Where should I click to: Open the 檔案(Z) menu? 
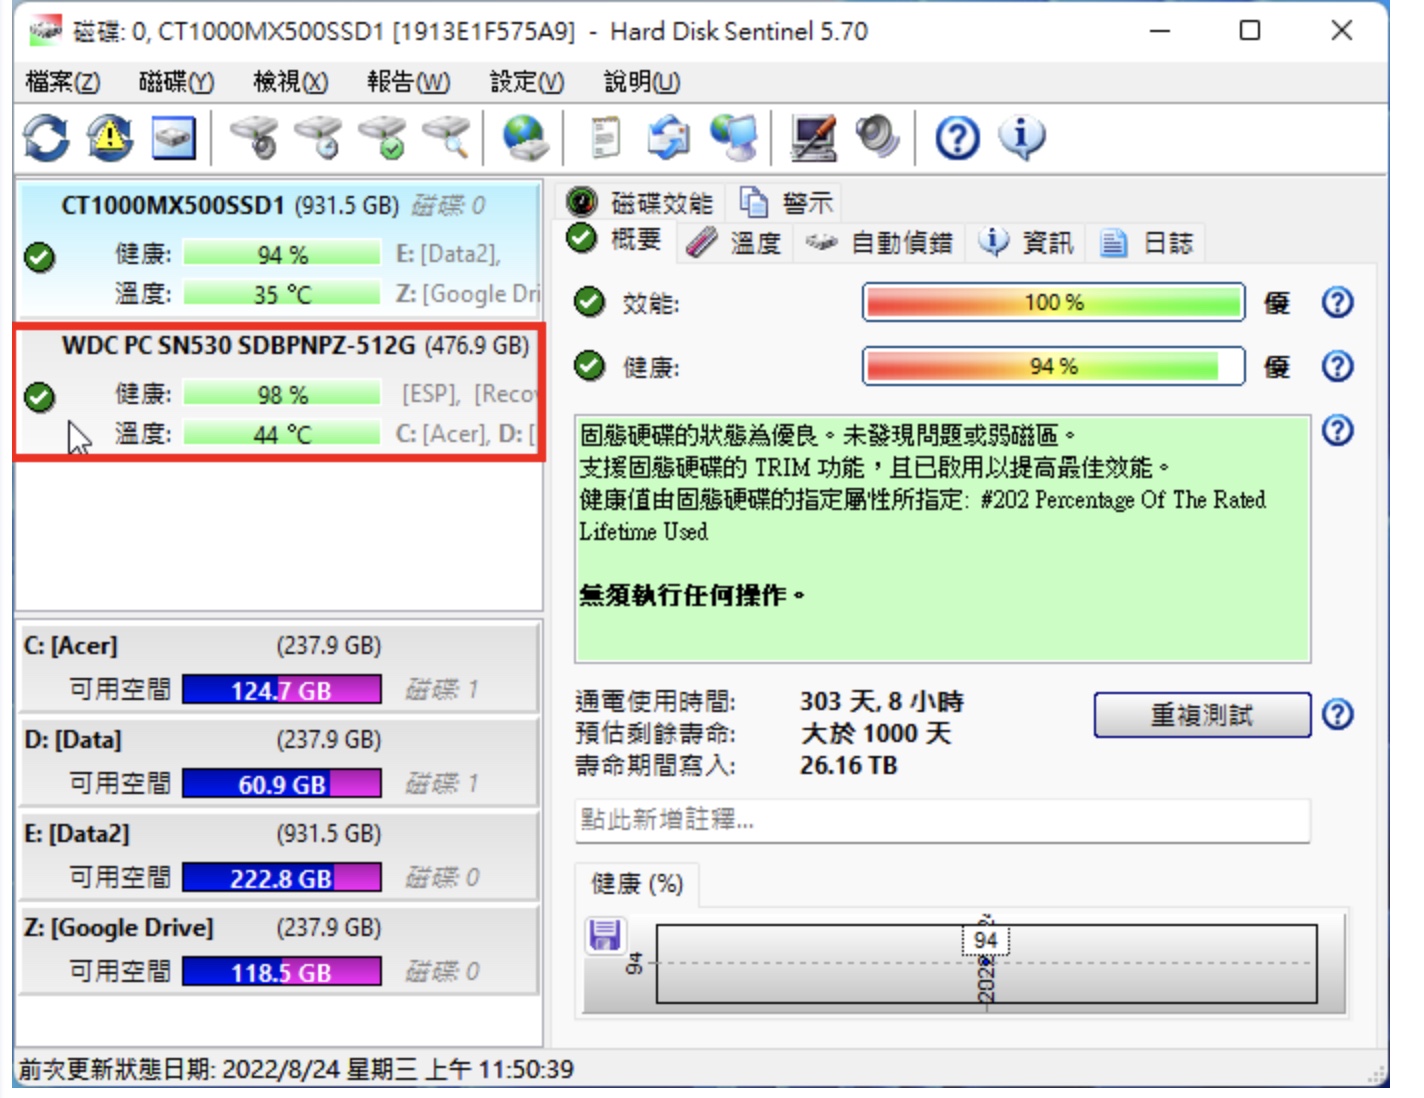pos(62,82)
